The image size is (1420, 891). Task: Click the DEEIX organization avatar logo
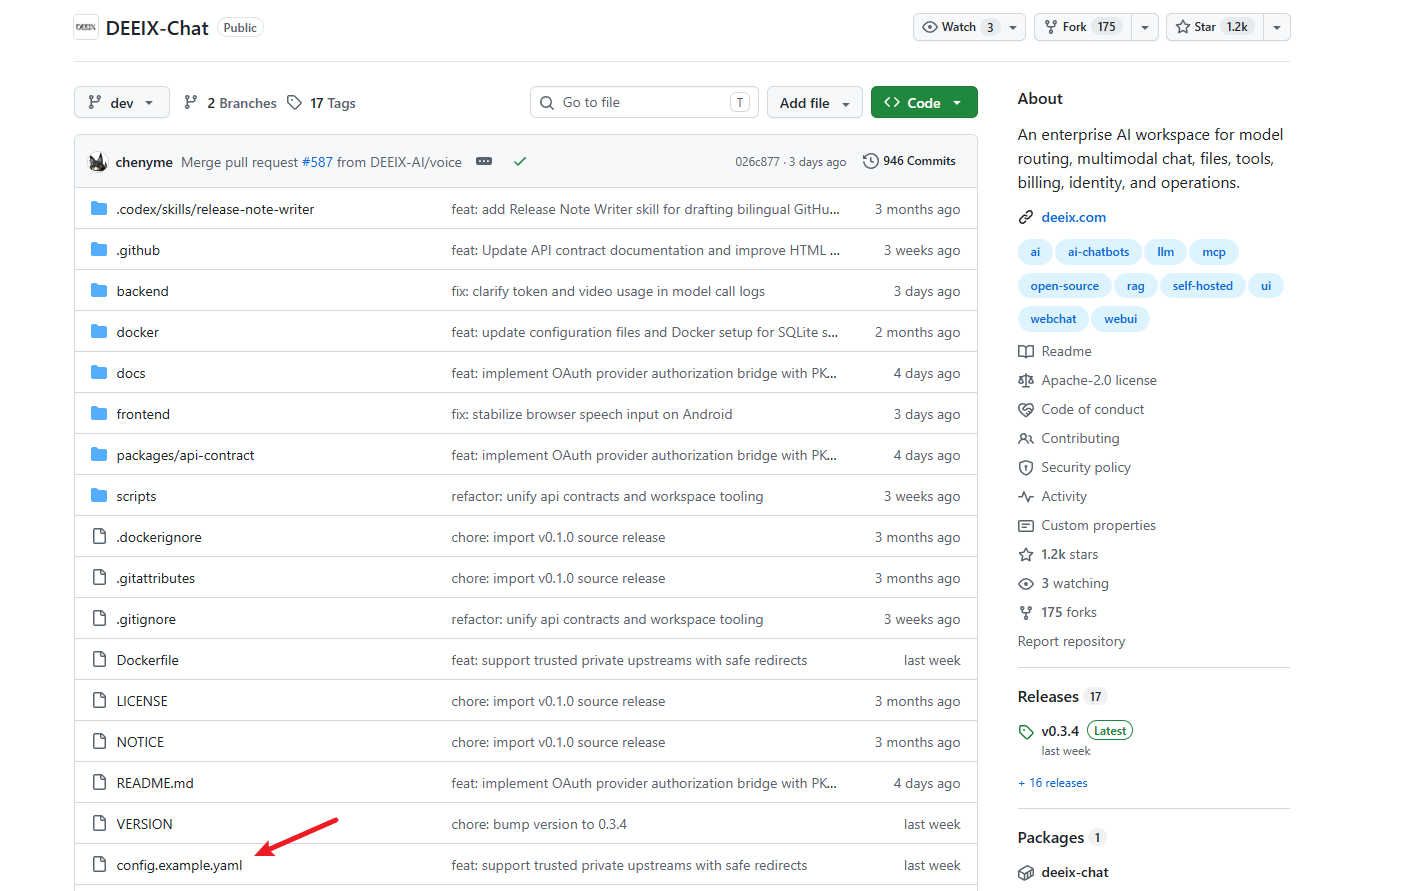[86, 27]
